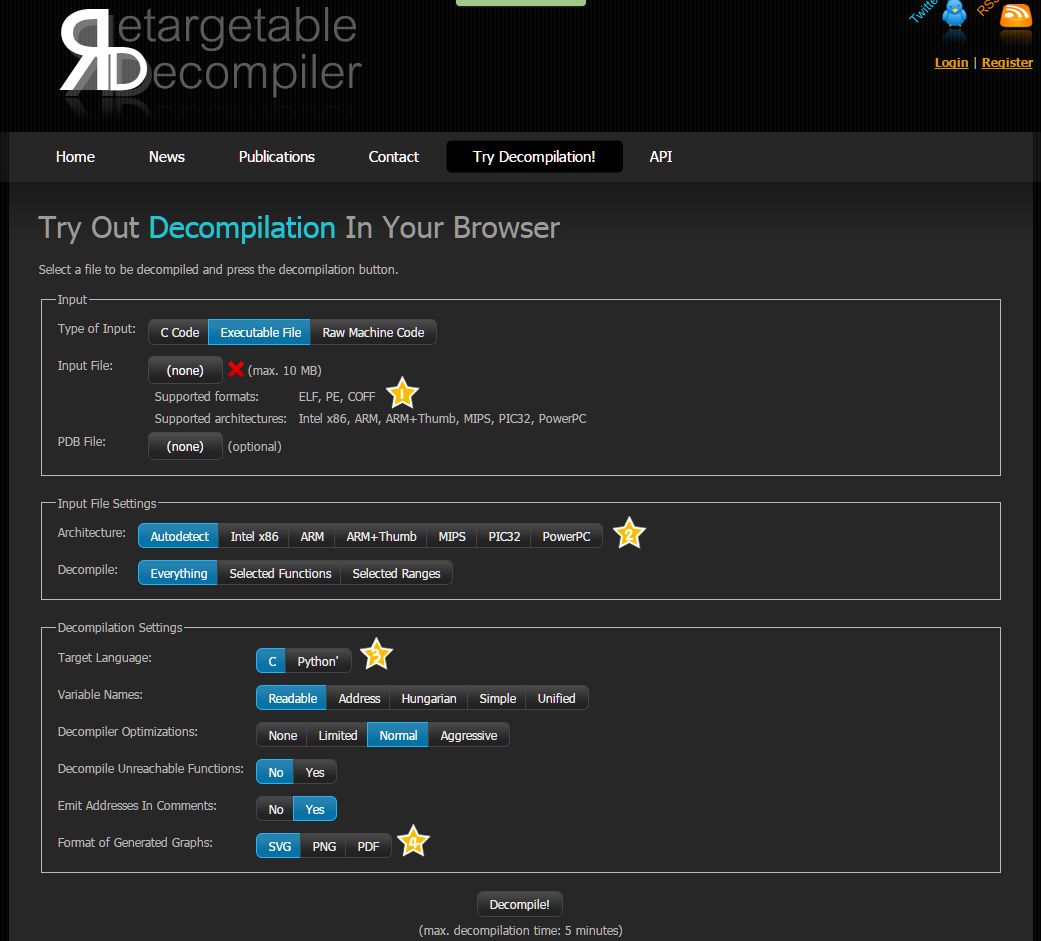This screenshot has height=941, width=1041.
Task: Select No for Decompile Unreachable Functions
Action: click(x=276, y=772)
